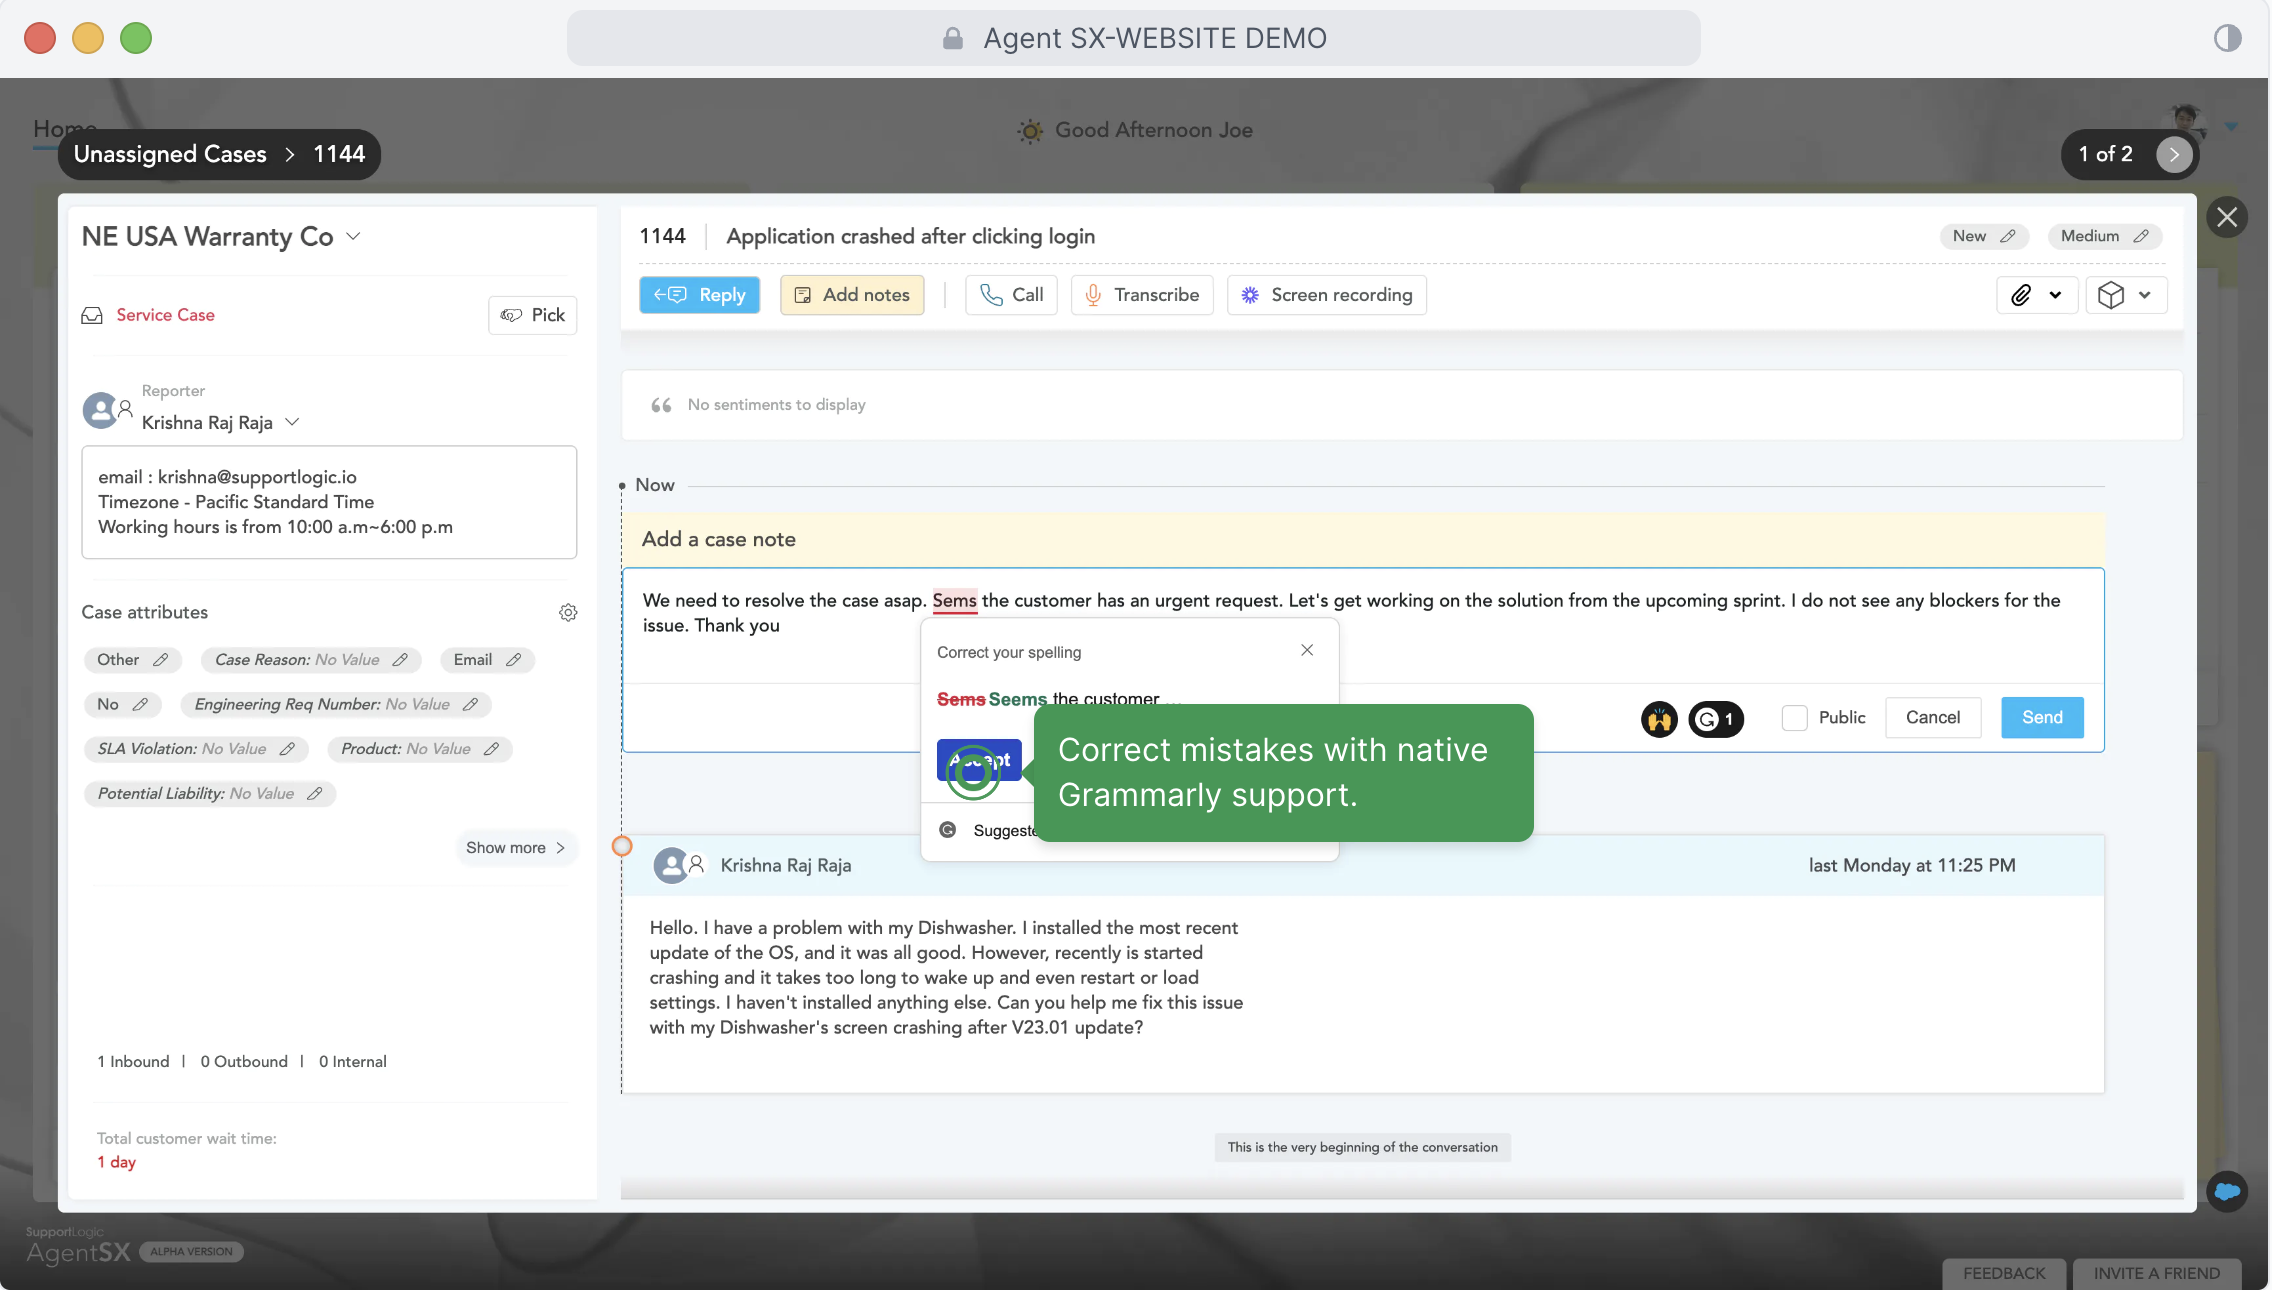Click the reporter info text box
Viewport: 2272px width, 1290px height.
click(x=329, y=502)
